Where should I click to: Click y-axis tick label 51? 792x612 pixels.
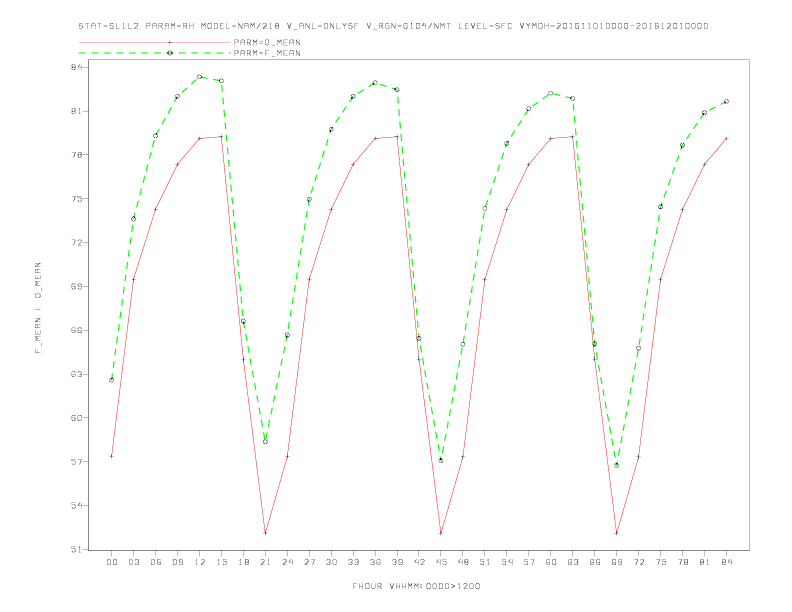point(77,549)
